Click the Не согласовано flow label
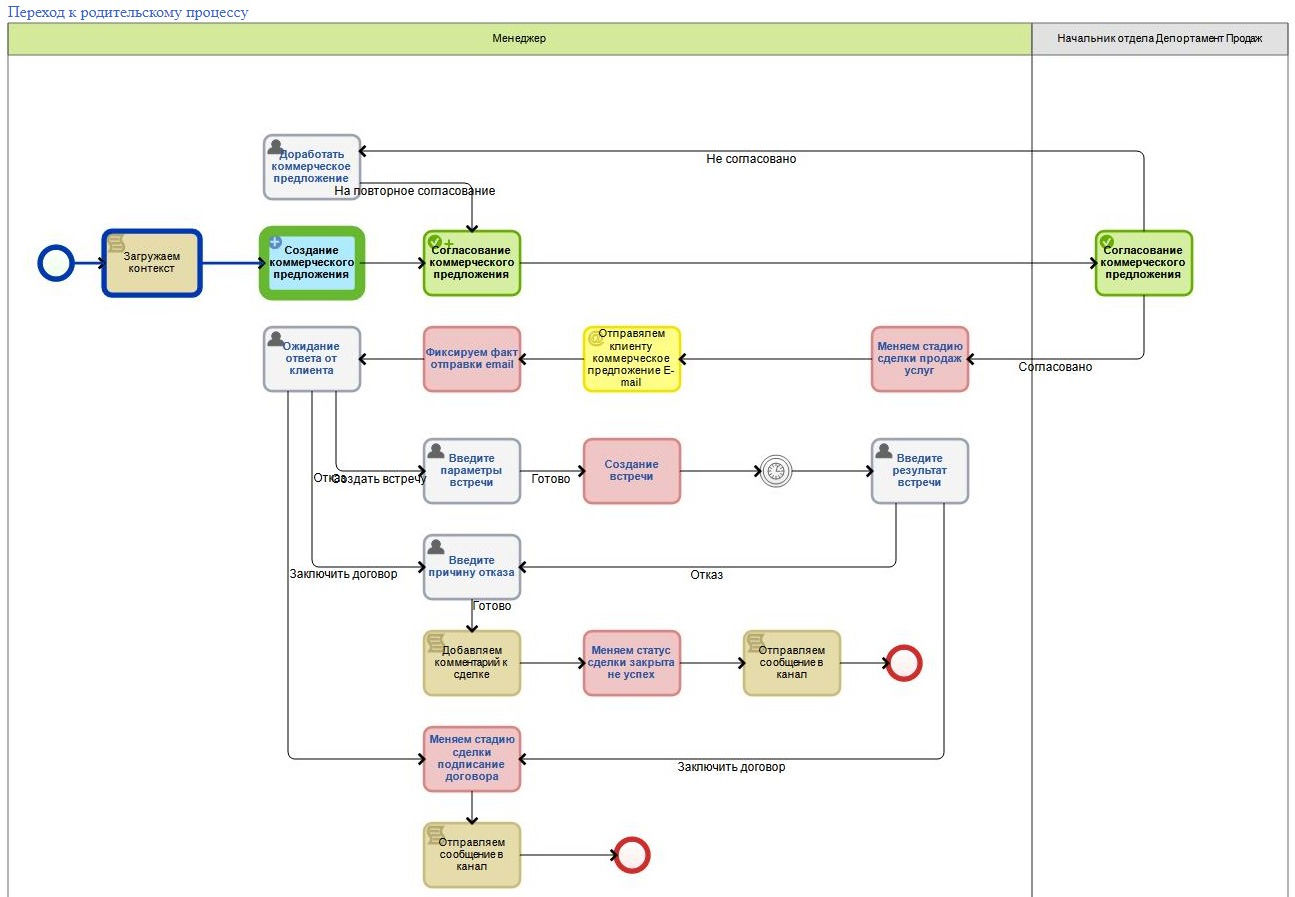 tap(751, 159)
